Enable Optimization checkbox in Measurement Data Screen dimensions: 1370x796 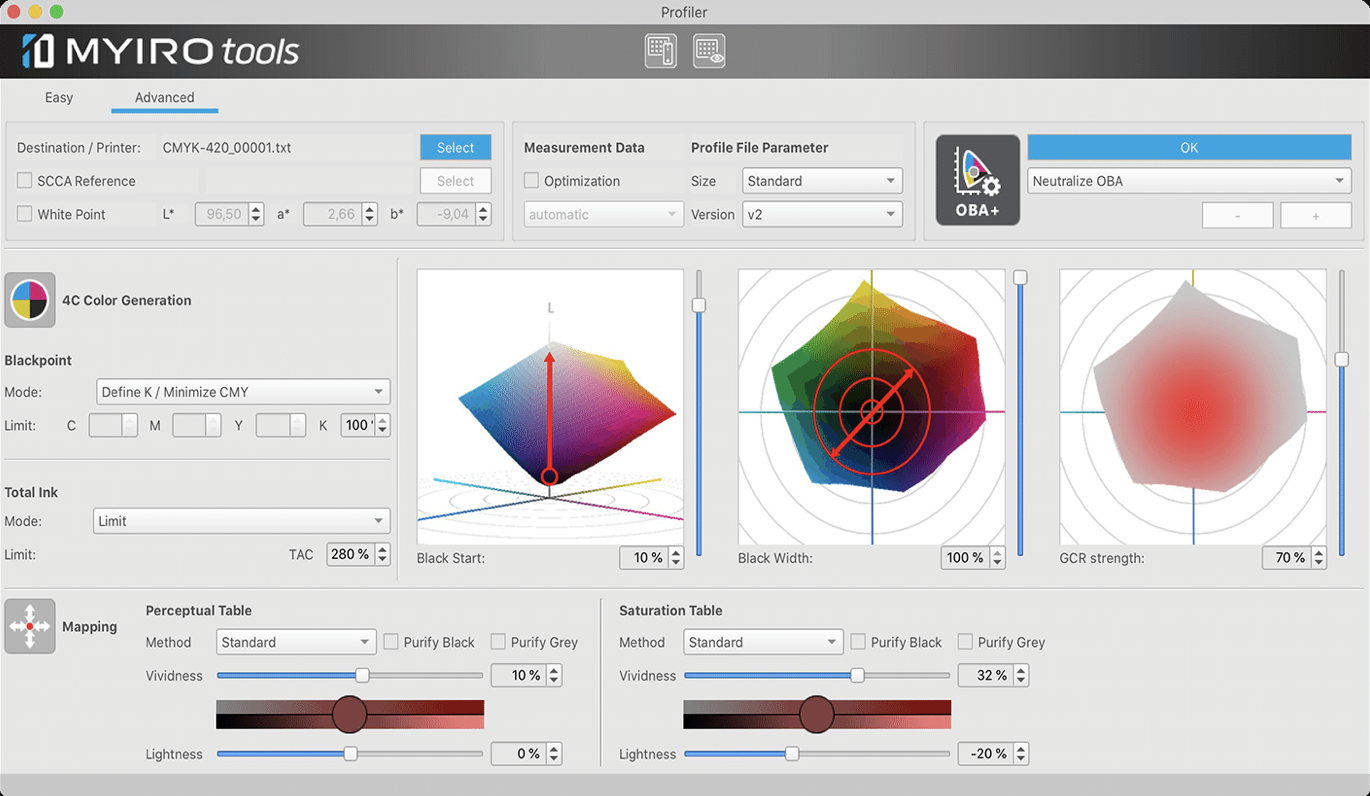coord(532,181)
